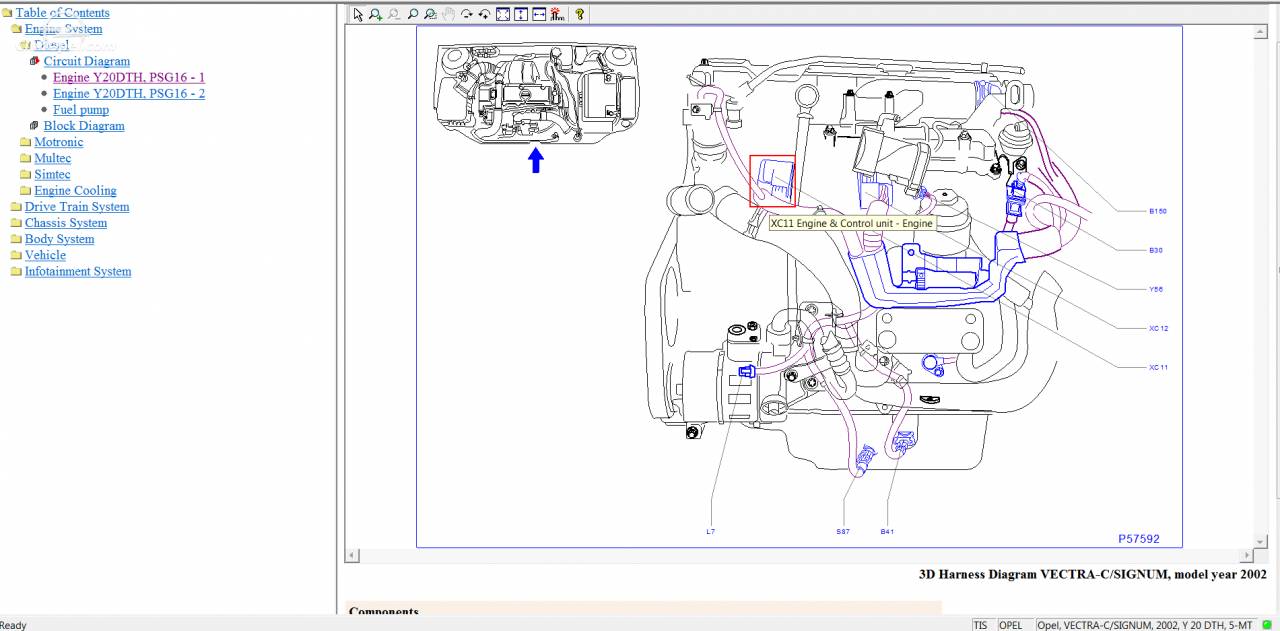Viewport: 1280px width, 631px height.
Task: Open Table of Contents link
Action: pos(62,13)
